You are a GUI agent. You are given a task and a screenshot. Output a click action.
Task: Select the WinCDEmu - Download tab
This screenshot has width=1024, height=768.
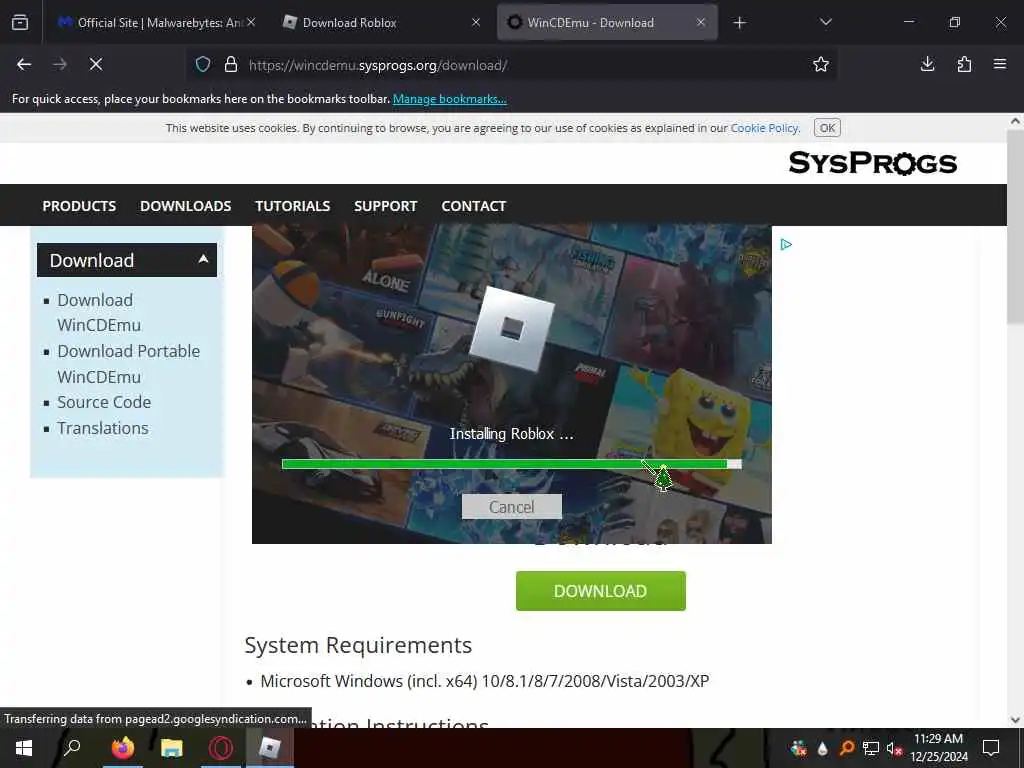(x=607, y=22)
